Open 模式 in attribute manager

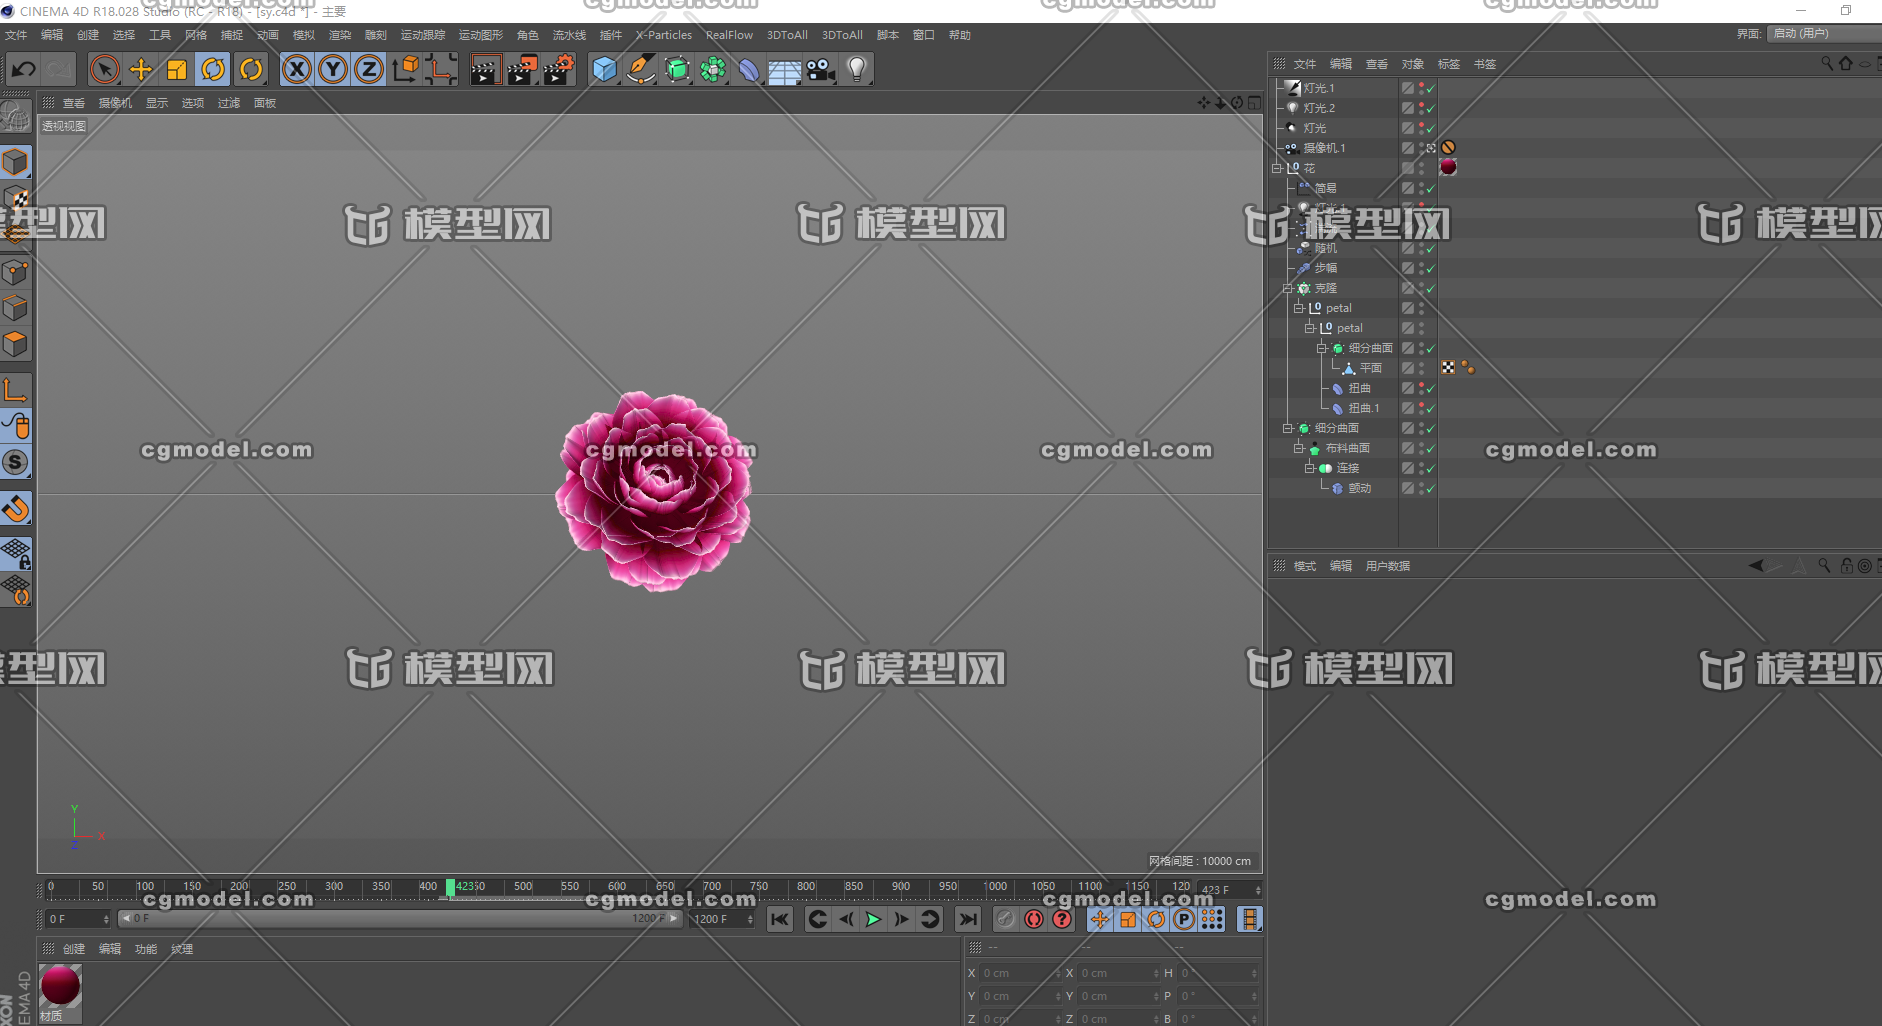pos(1304,566)
